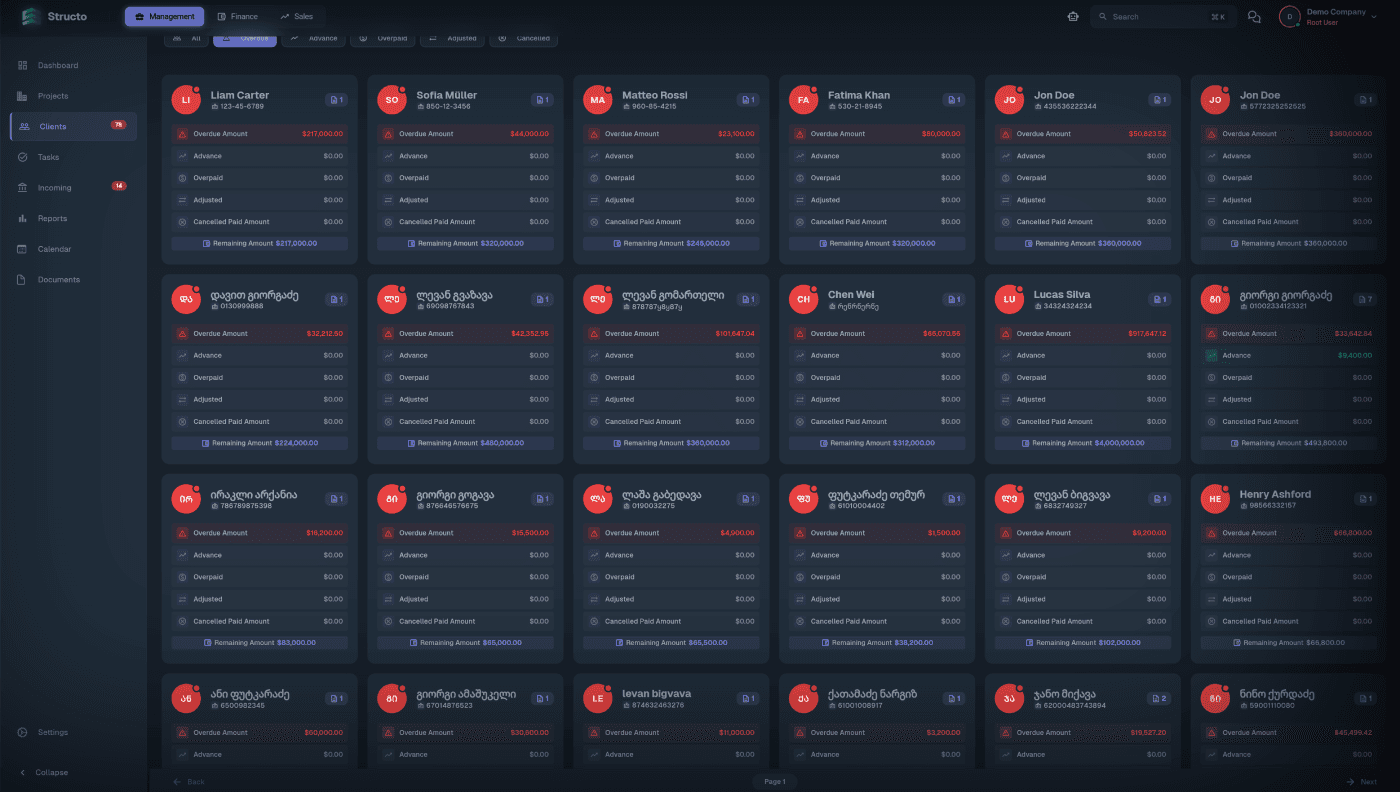Click Fatima Khan's FA avatar

click(803, 100)
